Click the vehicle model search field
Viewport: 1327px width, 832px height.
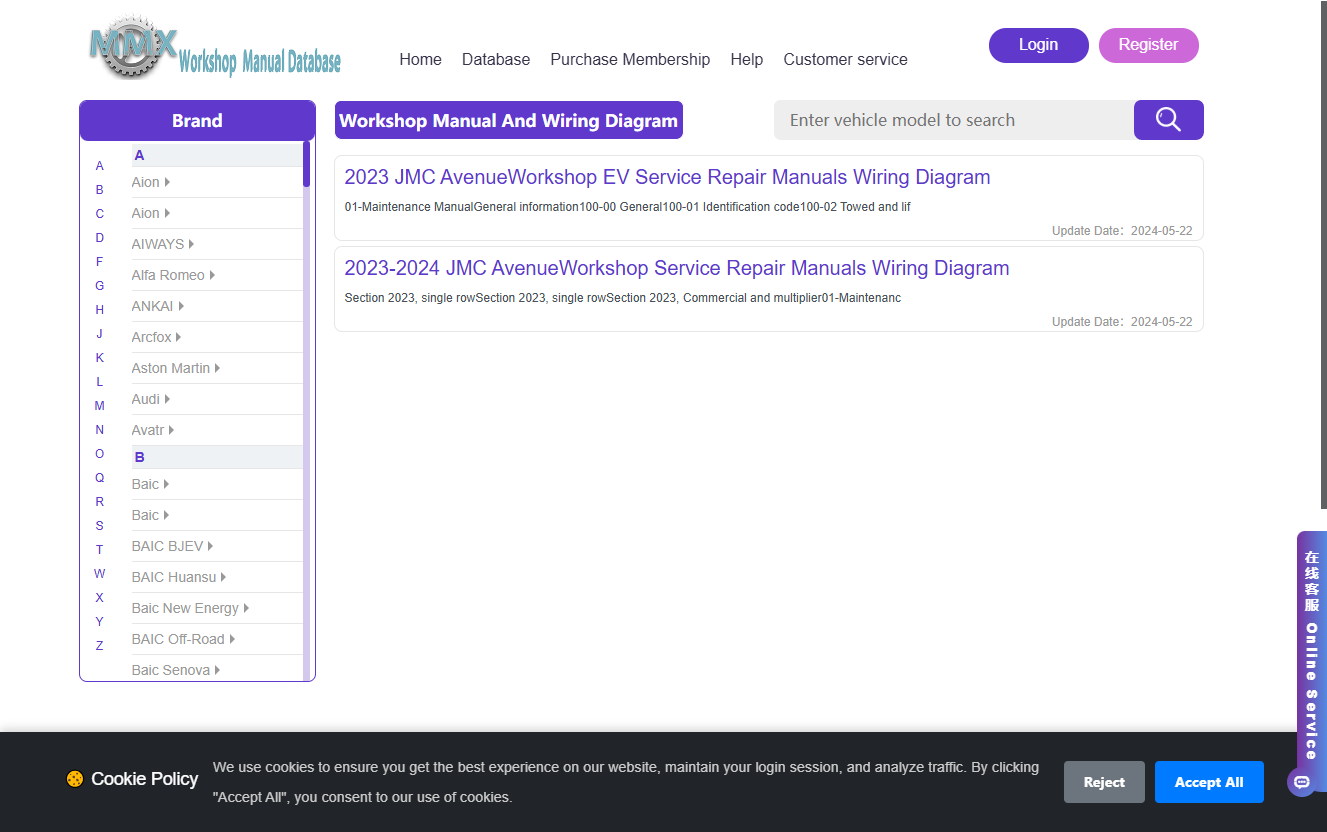click(x=954, y=120)
